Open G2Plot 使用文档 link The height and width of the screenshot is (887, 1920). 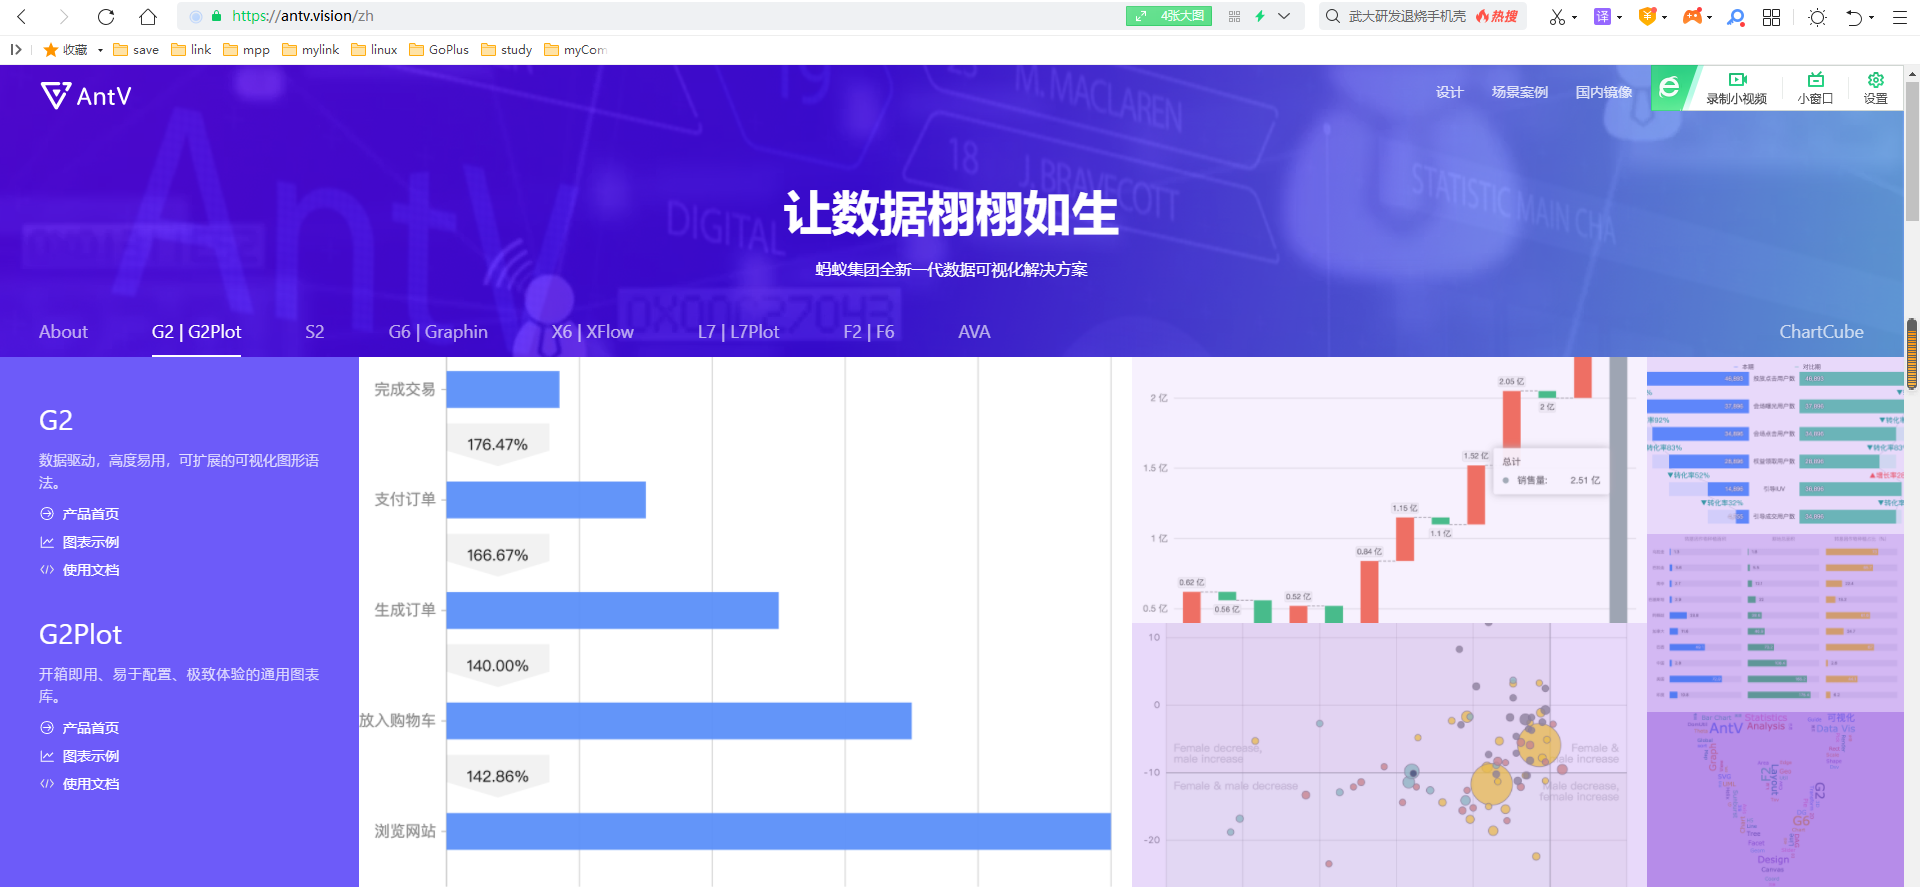coord(80,784)
